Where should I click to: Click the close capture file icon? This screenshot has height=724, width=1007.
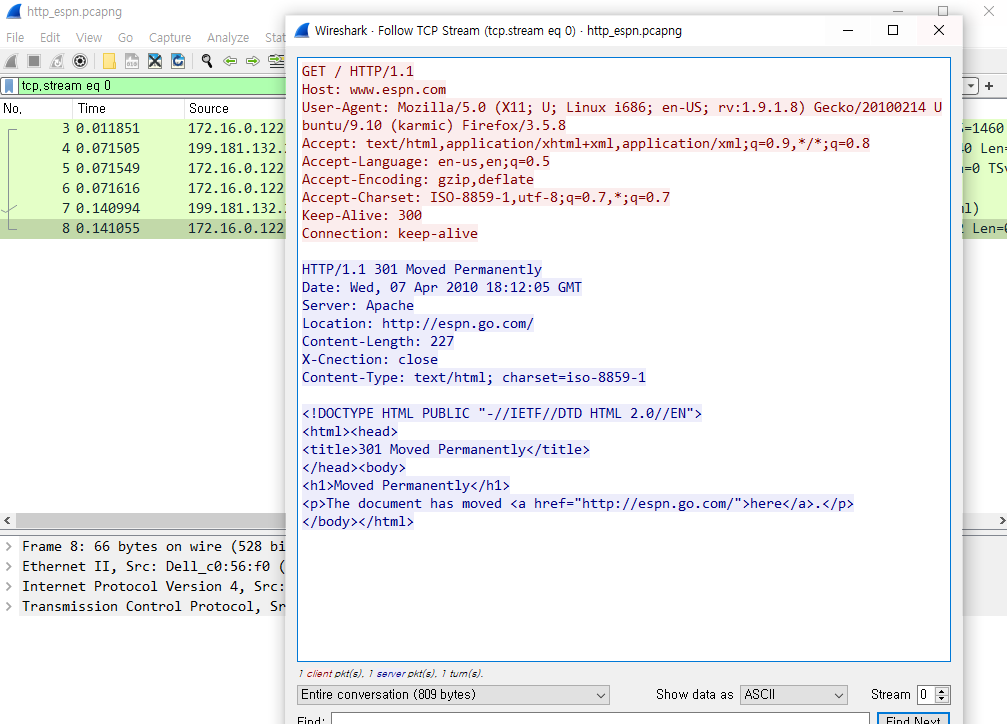click(x=155, y=61)
